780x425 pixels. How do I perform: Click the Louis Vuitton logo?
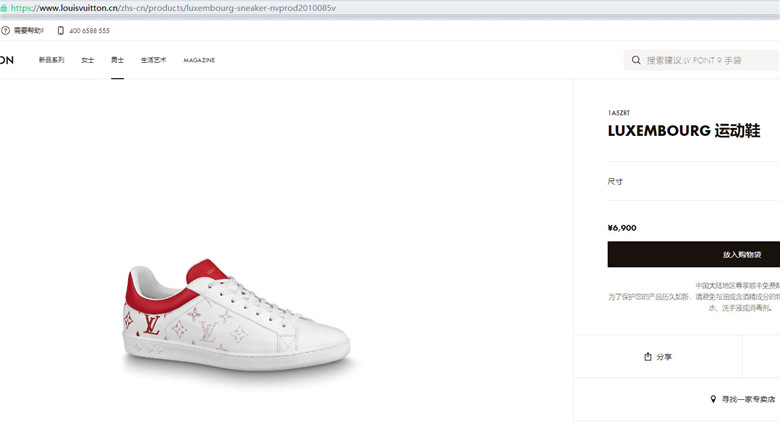[x=6, y=60]
